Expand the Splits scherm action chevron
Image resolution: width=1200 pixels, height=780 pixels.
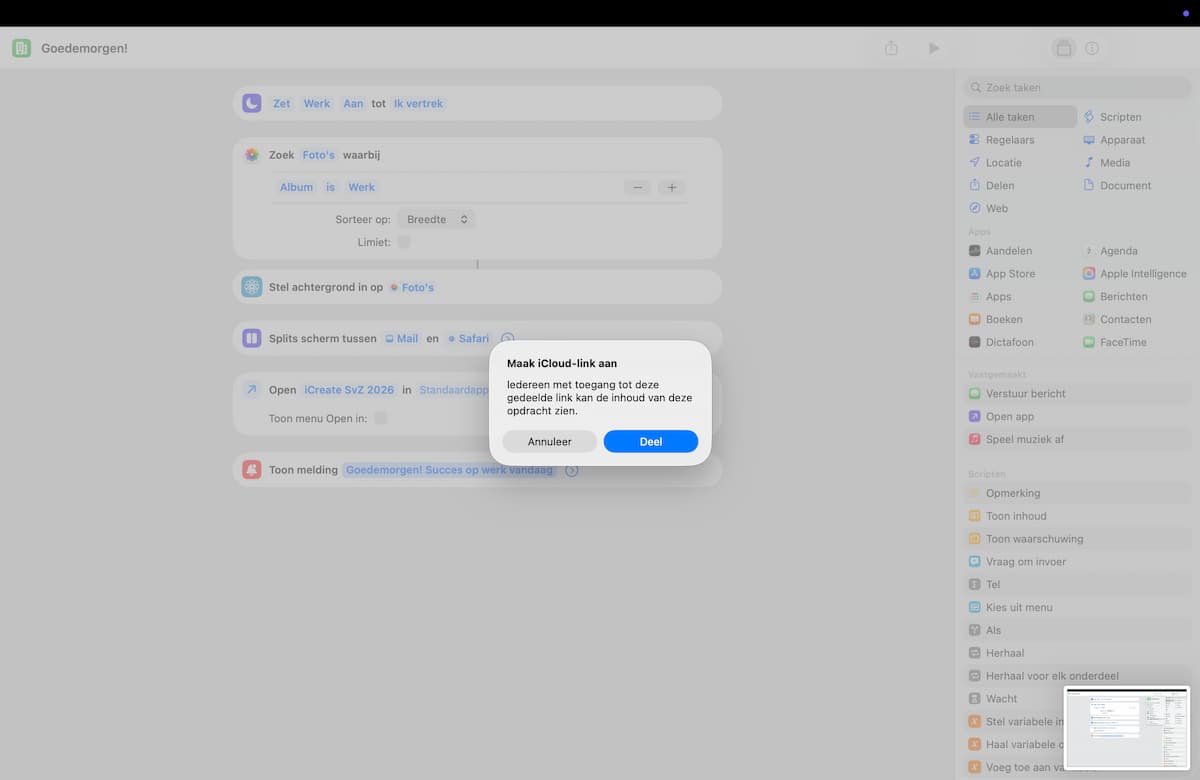[507, 338]
